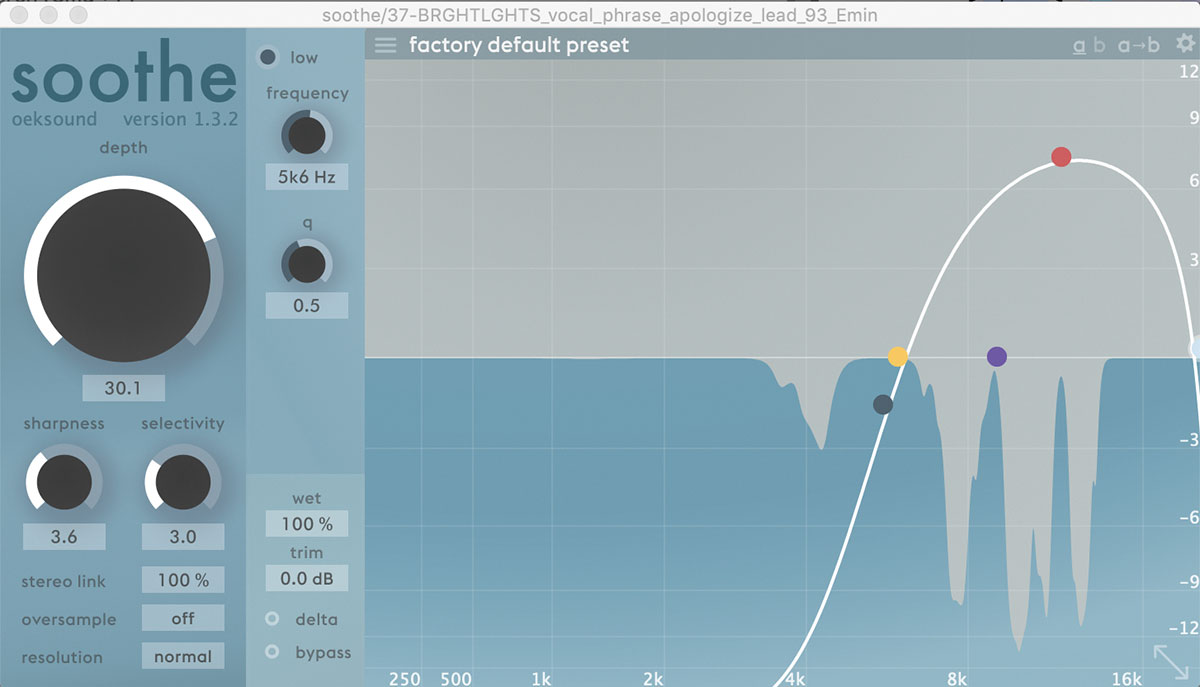Image resolution: width=1200 pixels, height=687 pixels.
Task: Toggle the low band enable dot
Action: pyautogui.click(x=268, y=57)
